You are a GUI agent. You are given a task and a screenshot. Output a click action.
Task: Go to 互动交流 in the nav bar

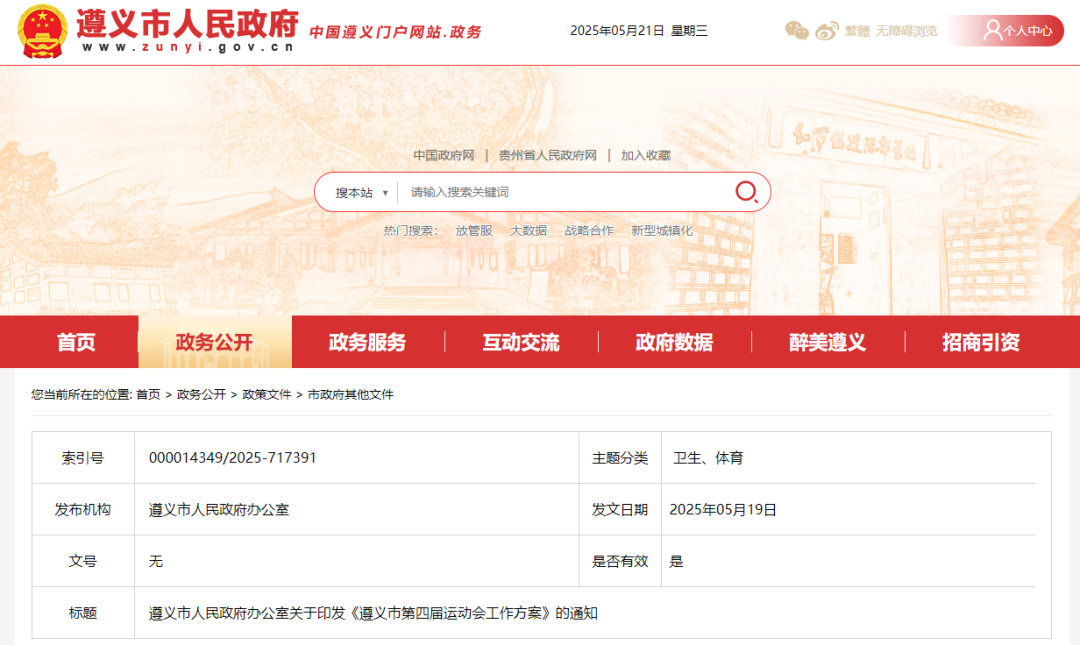(521, 342)
